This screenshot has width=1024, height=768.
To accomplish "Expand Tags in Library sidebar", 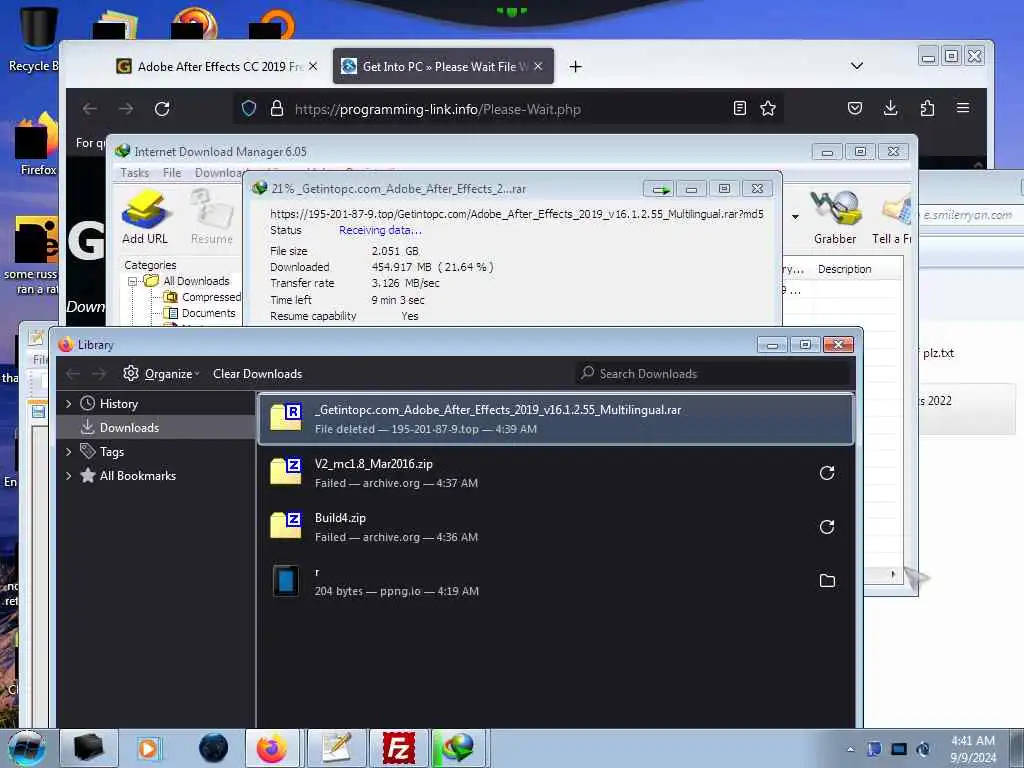I will 69,451.
